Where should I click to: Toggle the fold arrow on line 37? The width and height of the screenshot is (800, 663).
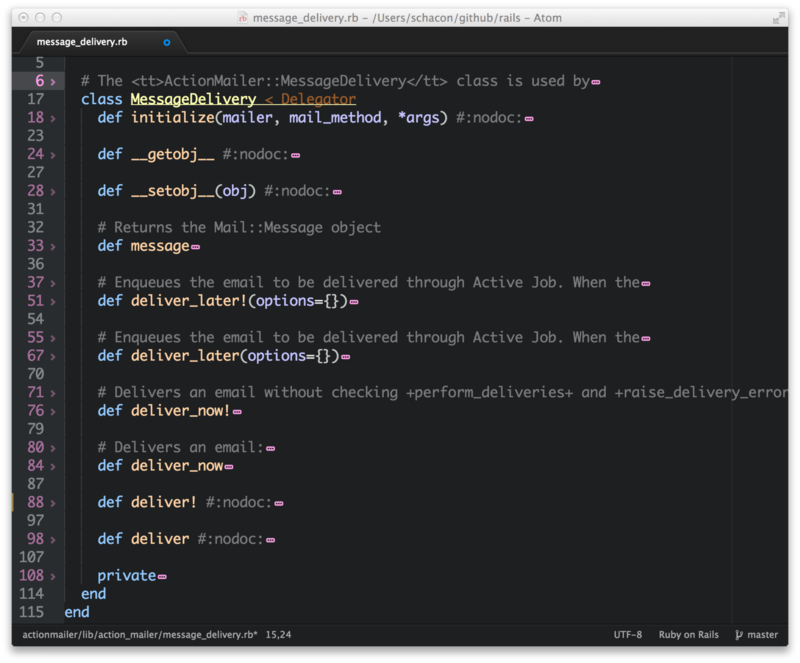point(53,283)
